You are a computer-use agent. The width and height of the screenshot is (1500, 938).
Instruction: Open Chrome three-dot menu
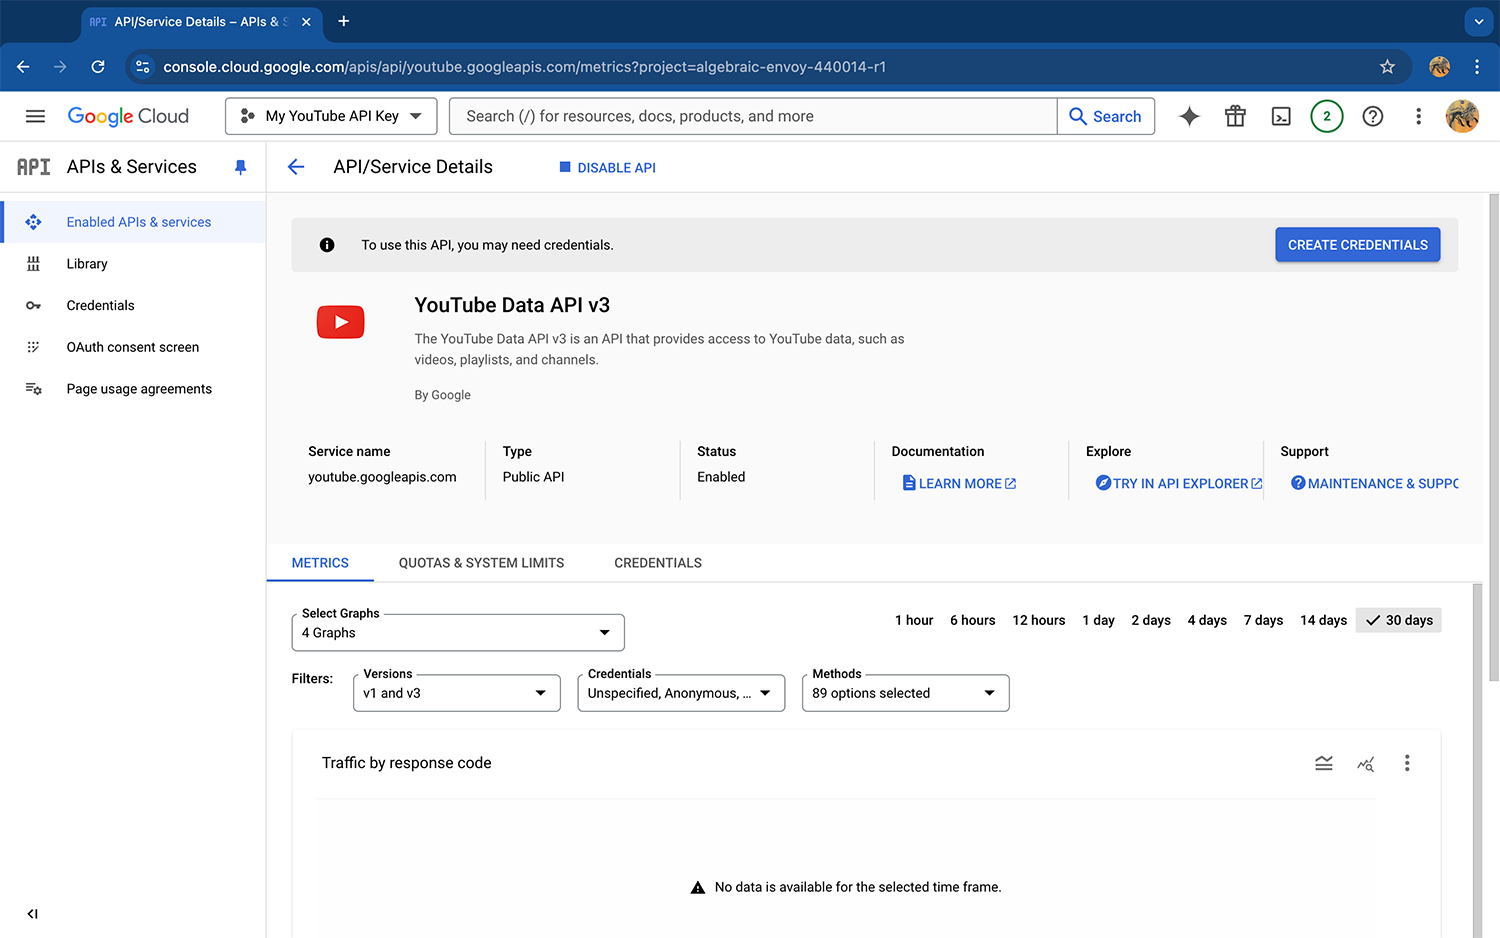pos(1477,67)
